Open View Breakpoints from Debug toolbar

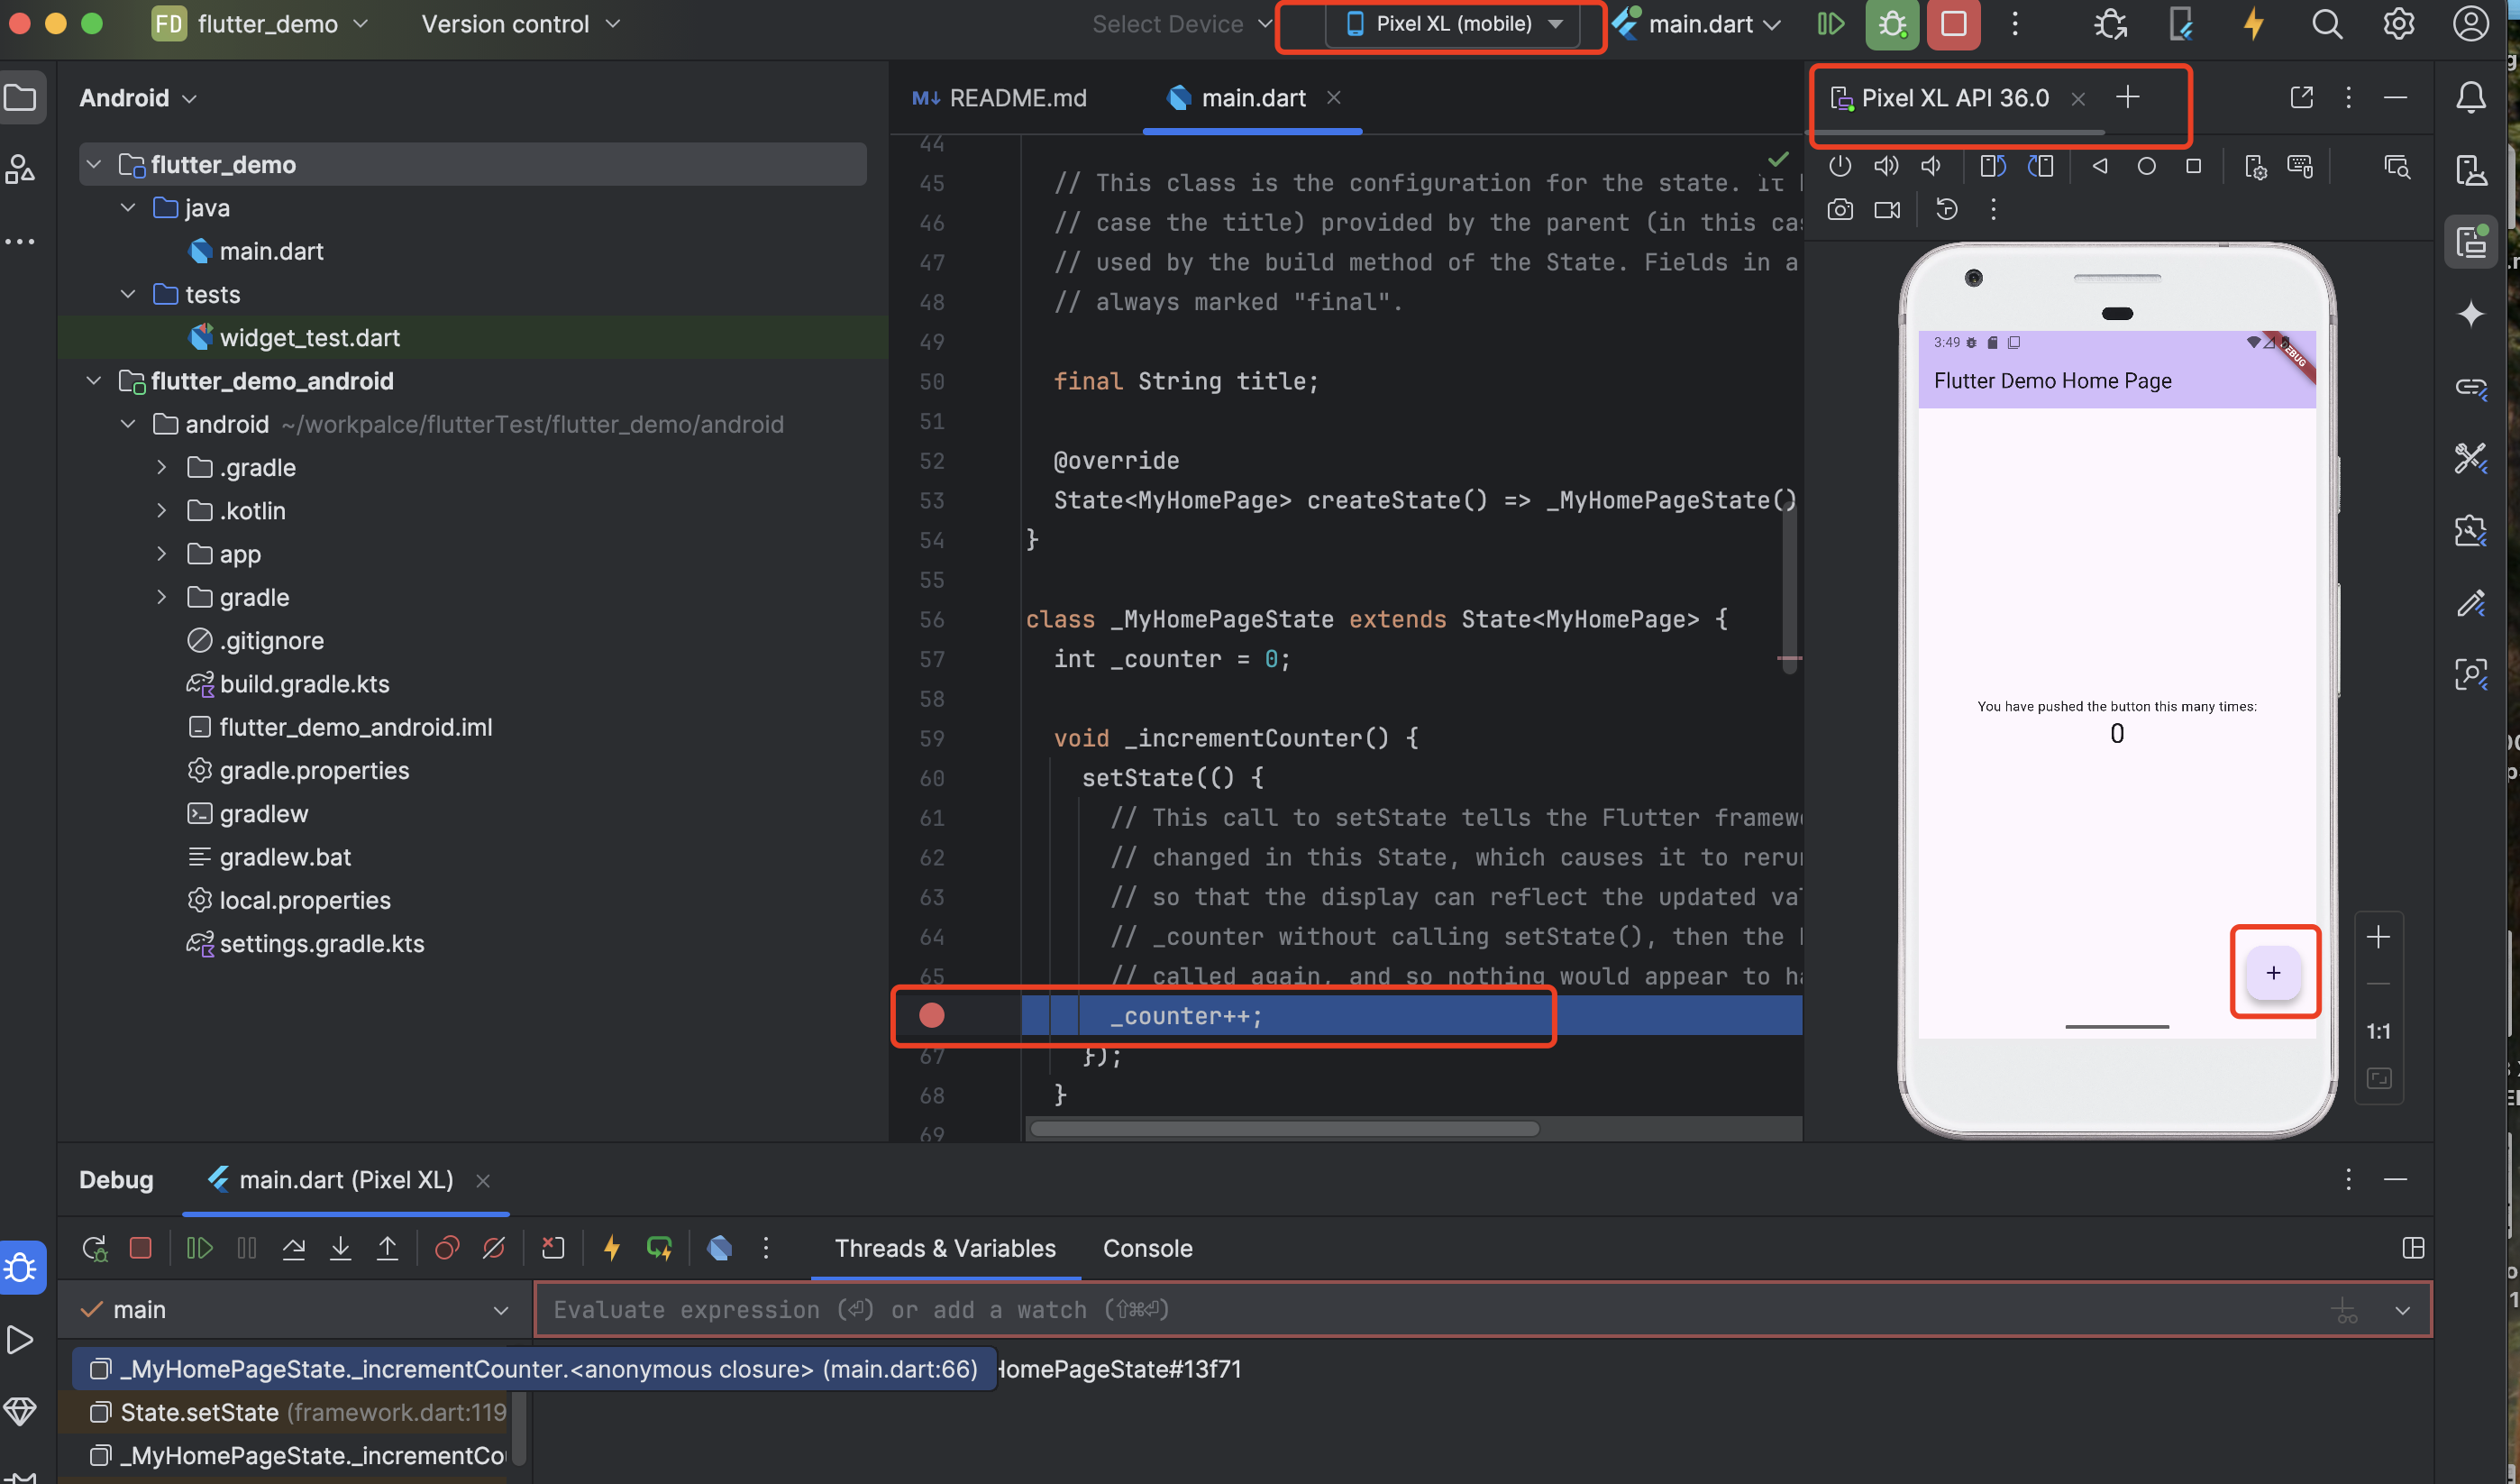coord(447,1248)
